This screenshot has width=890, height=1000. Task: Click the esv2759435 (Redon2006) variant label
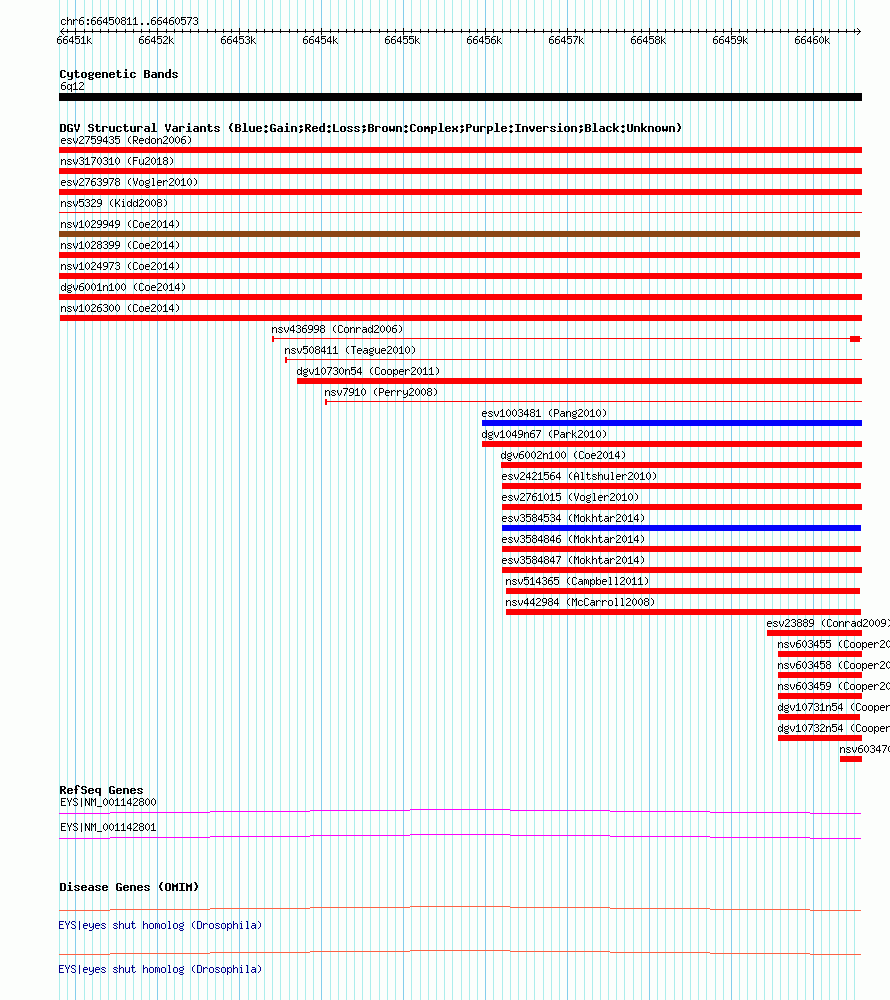[x=126, y=140]
